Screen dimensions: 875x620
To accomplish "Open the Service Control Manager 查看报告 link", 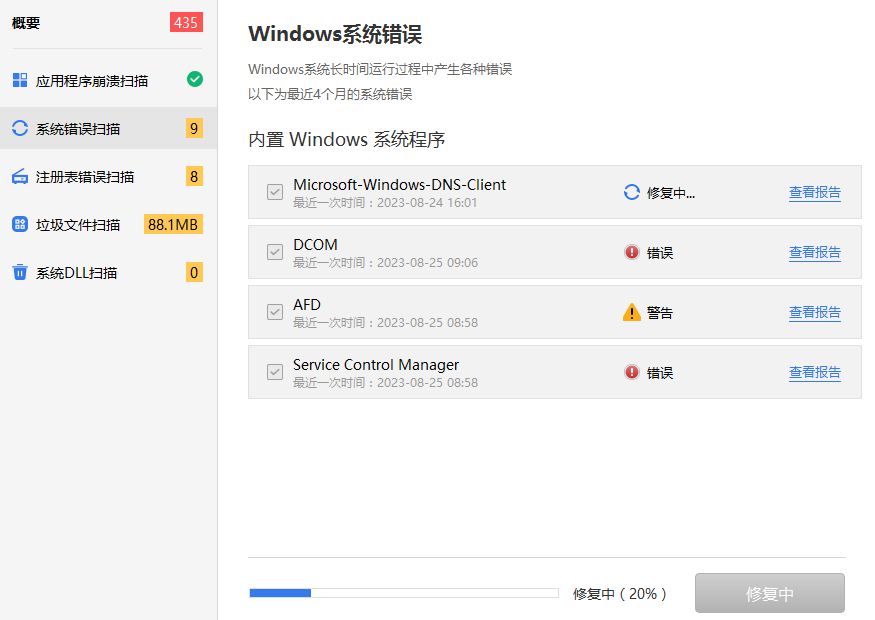I will tap(815, 372).
